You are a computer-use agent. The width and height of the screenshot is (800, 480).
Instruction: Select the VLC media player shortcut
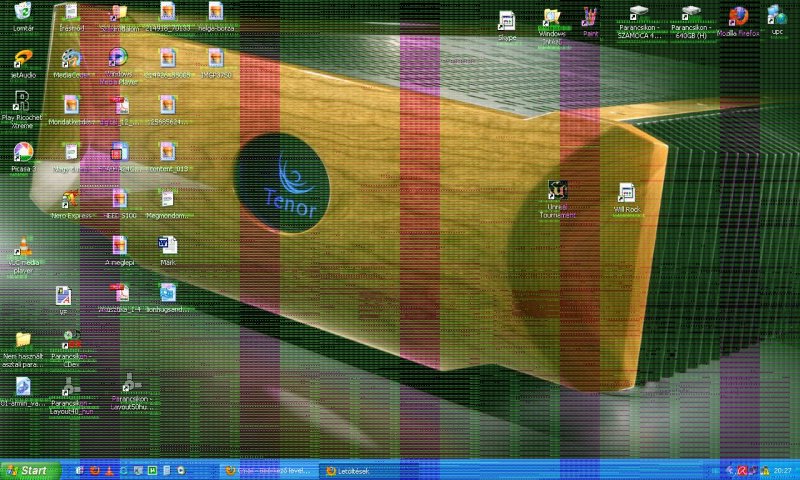click(x=22, y=246)
